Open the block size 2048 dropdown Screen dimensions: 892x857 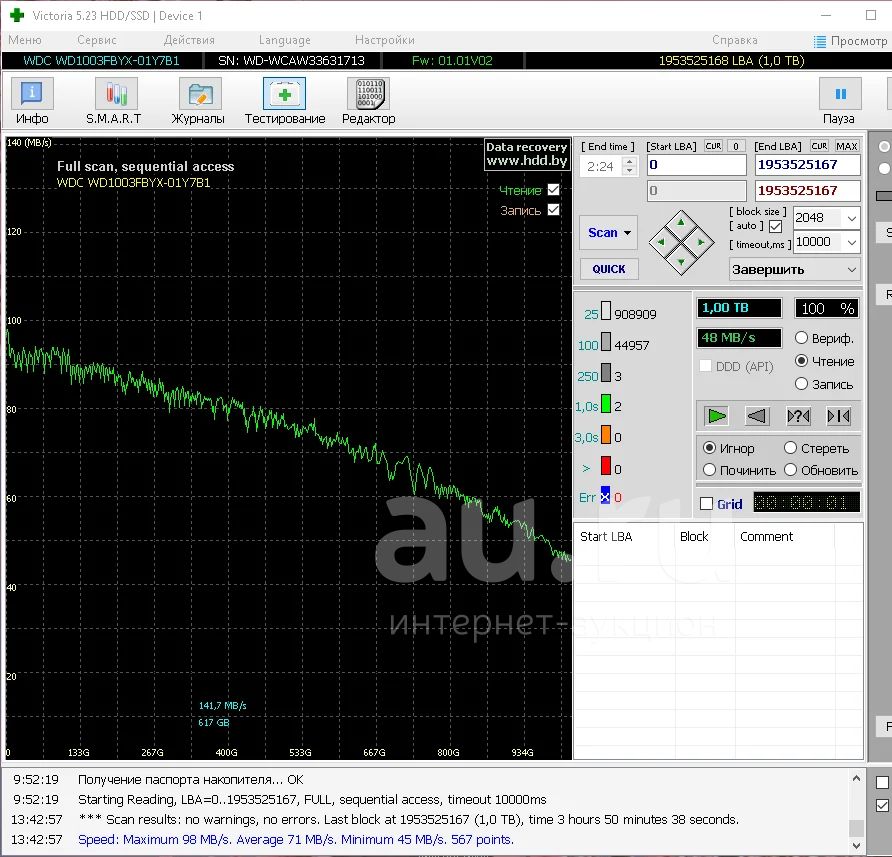tap(852, 218)
